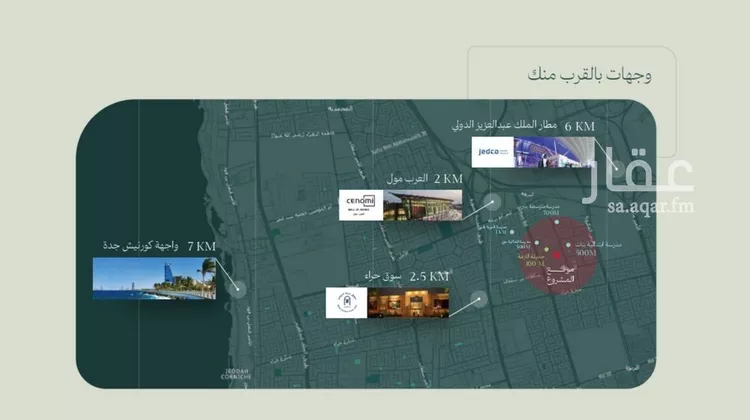
Task: Select the map marker circle for سوق حراء
Action: coord(479,299)
